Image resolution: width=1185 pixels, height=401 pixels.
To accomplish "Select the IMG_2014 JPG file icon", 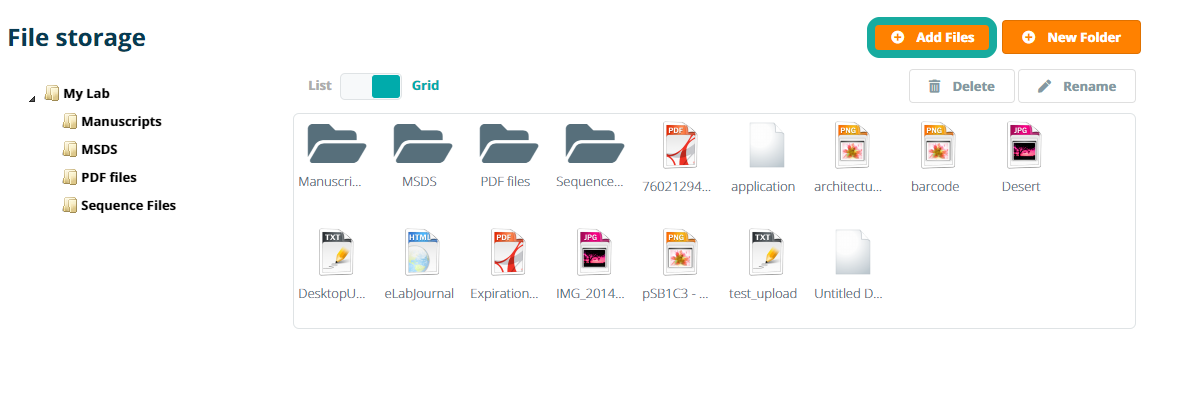I will click(591, 252).
